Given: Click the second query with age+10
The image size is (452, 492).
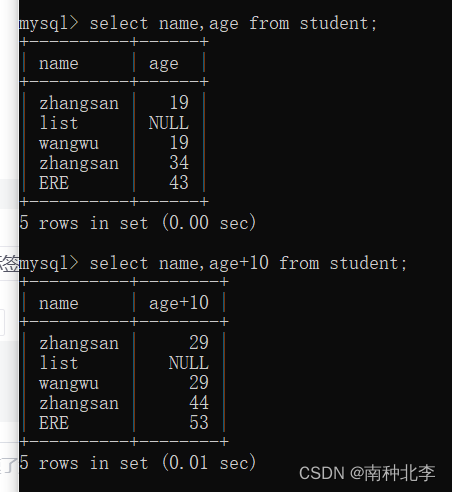Looking at the screenshot, I should (213, 264).
